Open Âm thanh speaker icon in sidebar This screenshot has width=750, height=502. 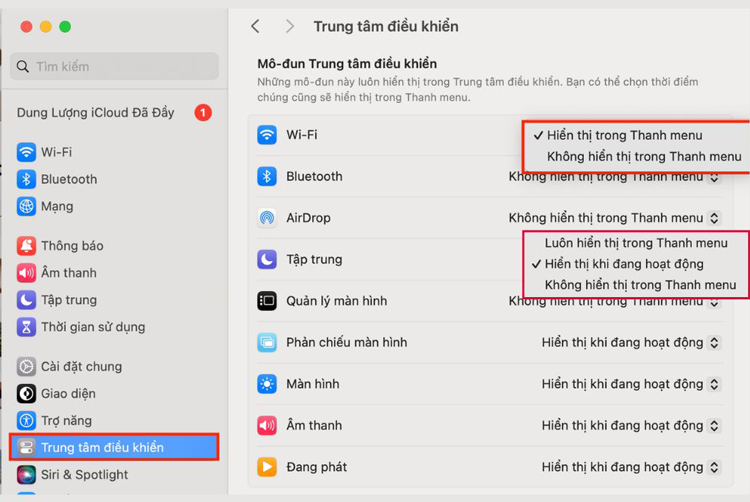point(26,273)
